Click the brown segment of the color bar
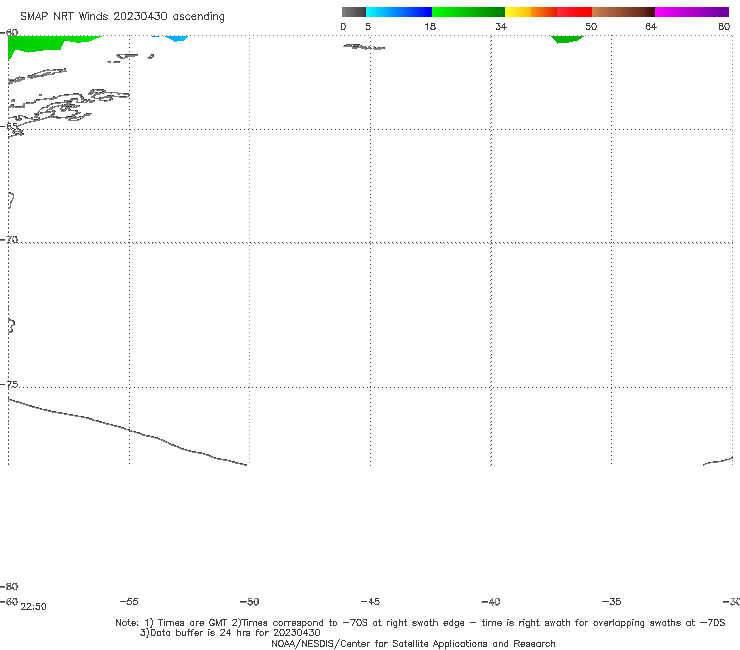This screenshot has height=650, width=740. (x=623, y=12)
